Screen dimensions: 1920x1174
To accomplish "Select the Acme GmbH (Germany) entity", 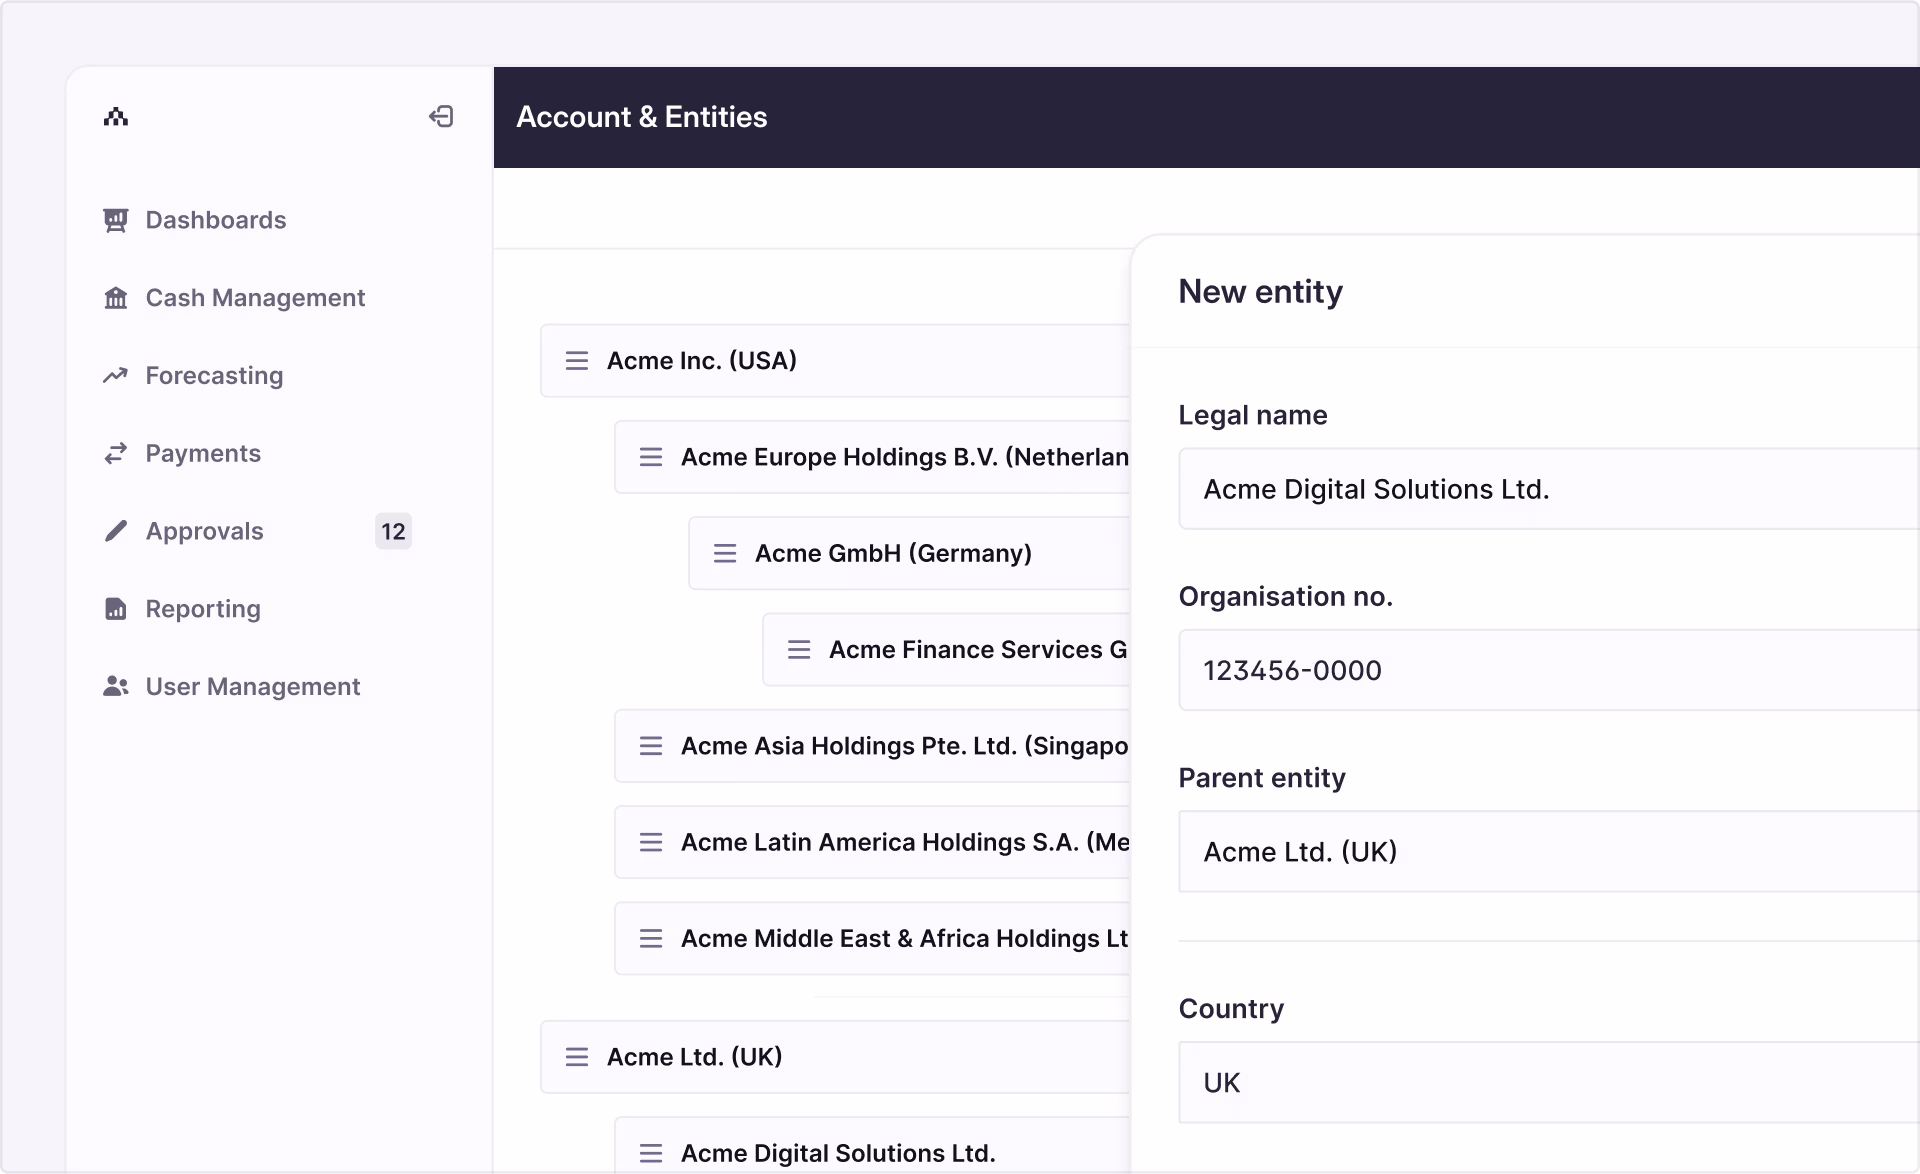I will coord(910,553).
